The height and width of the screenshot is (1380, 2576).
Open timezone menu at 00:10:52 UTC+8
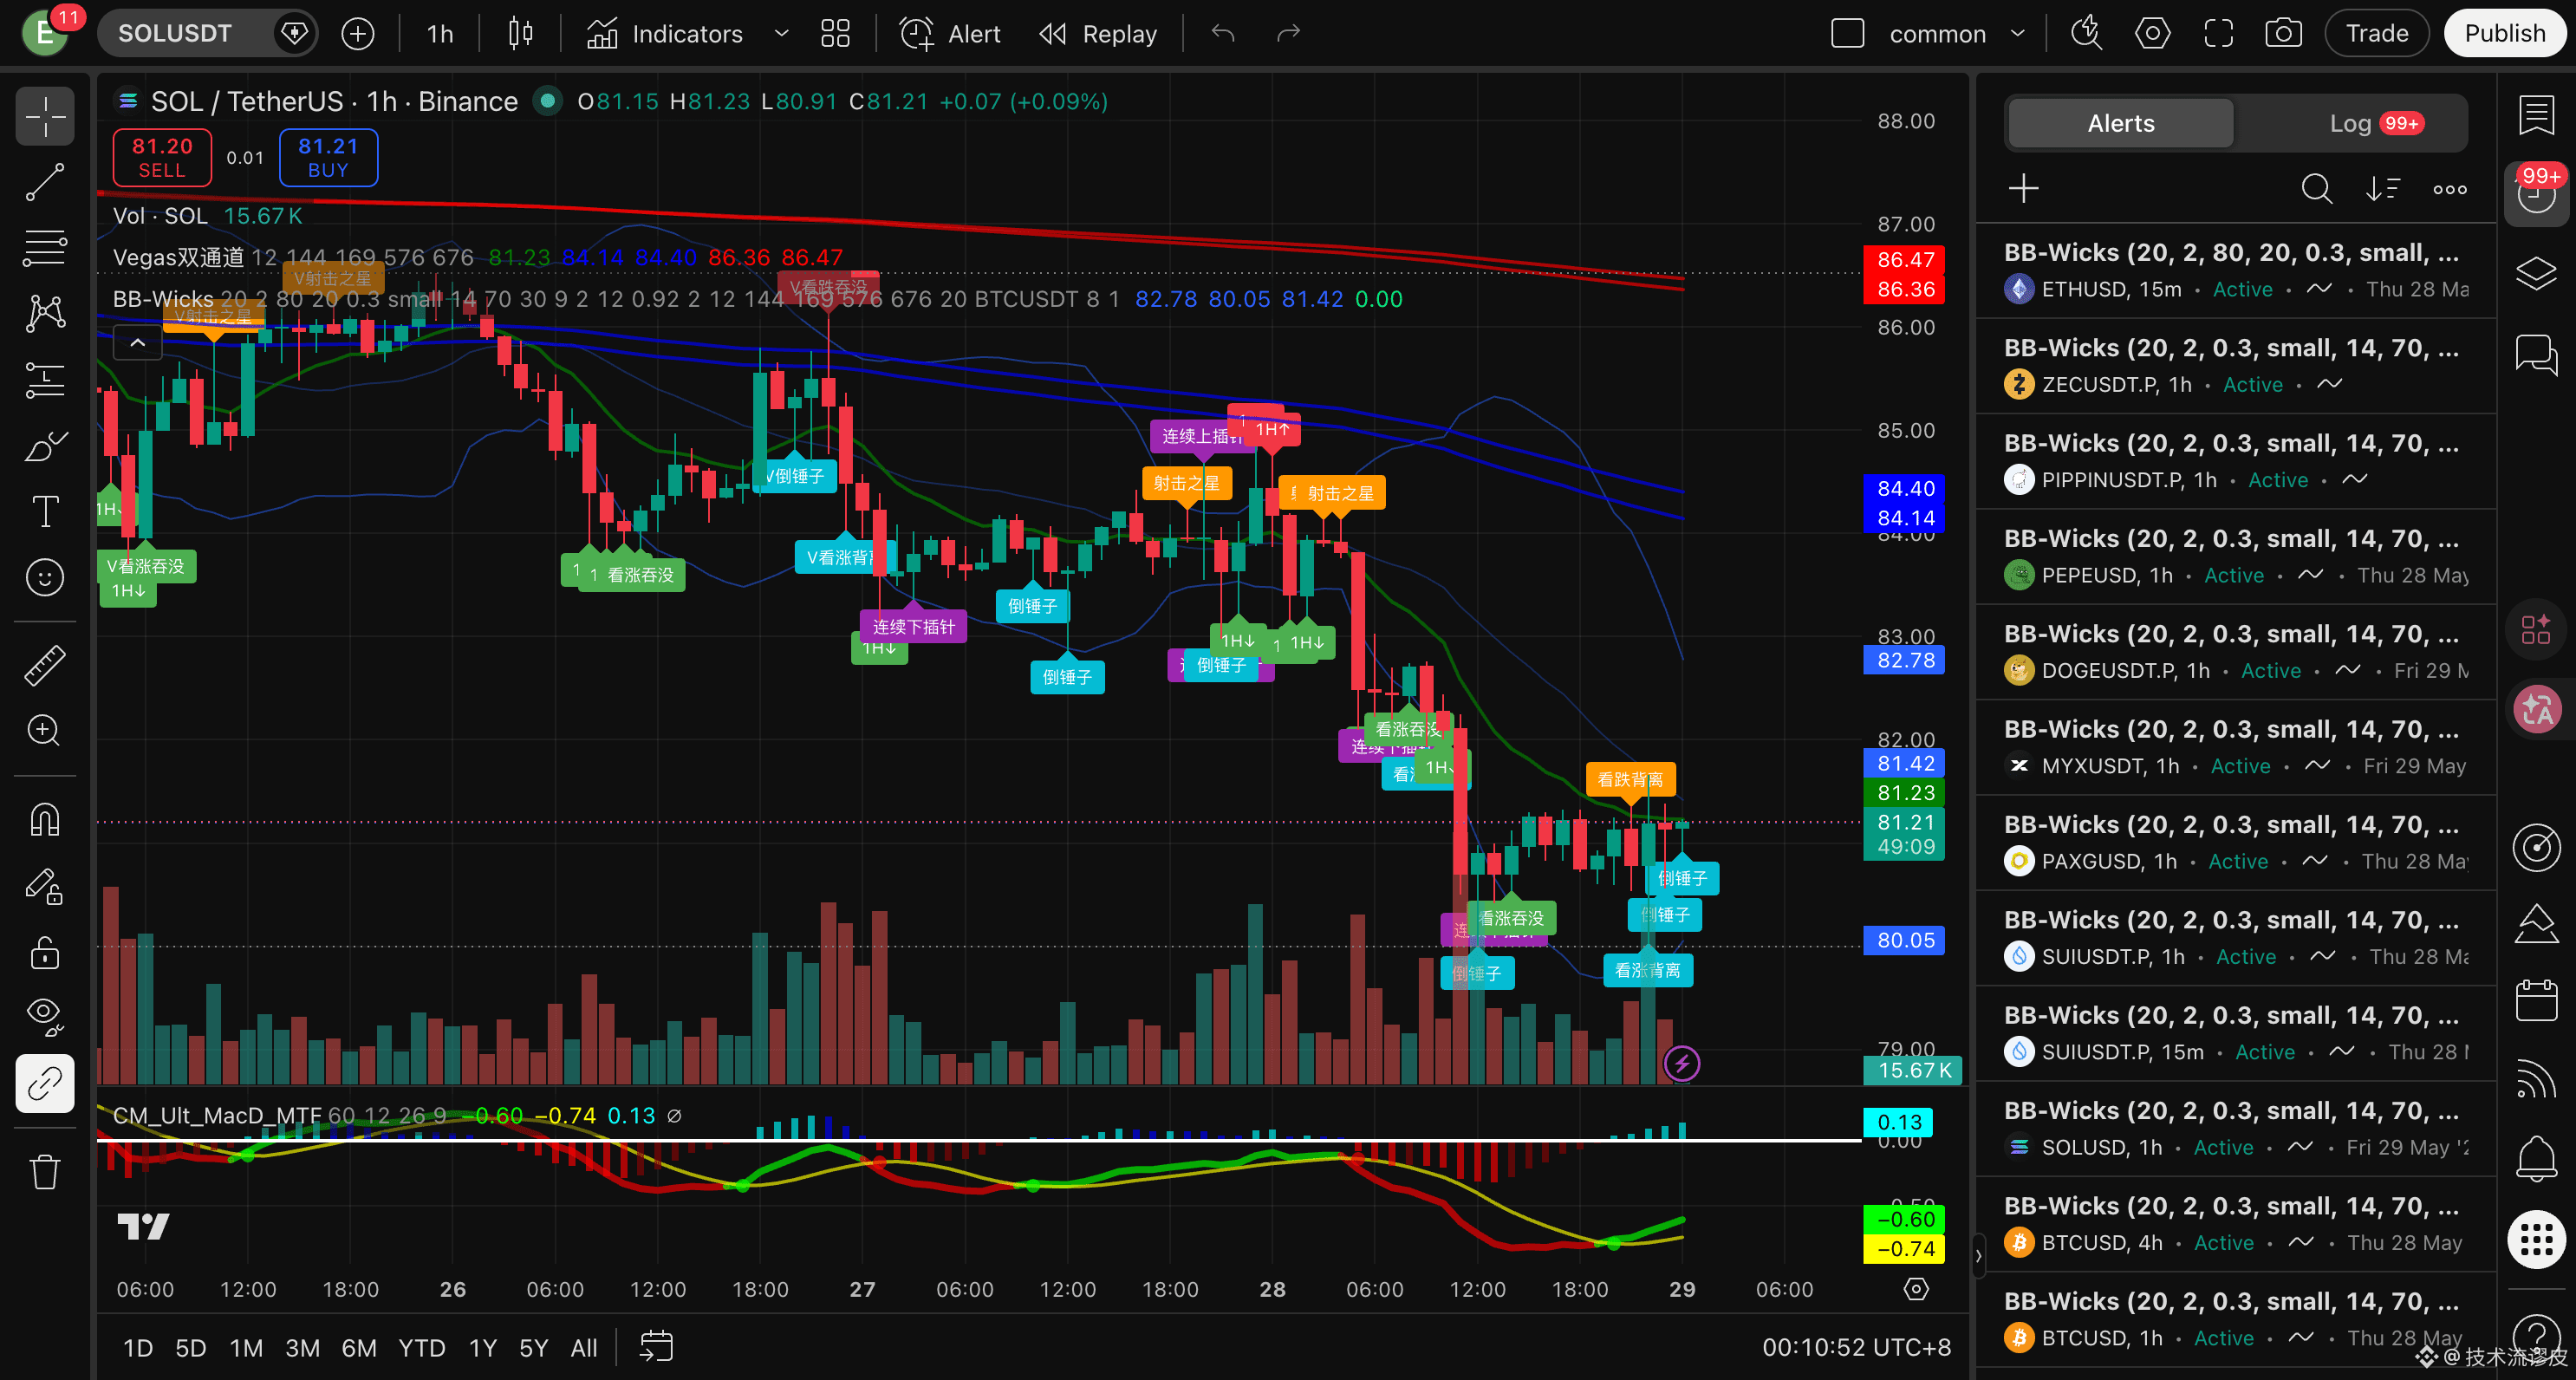pos(1856,1348)
